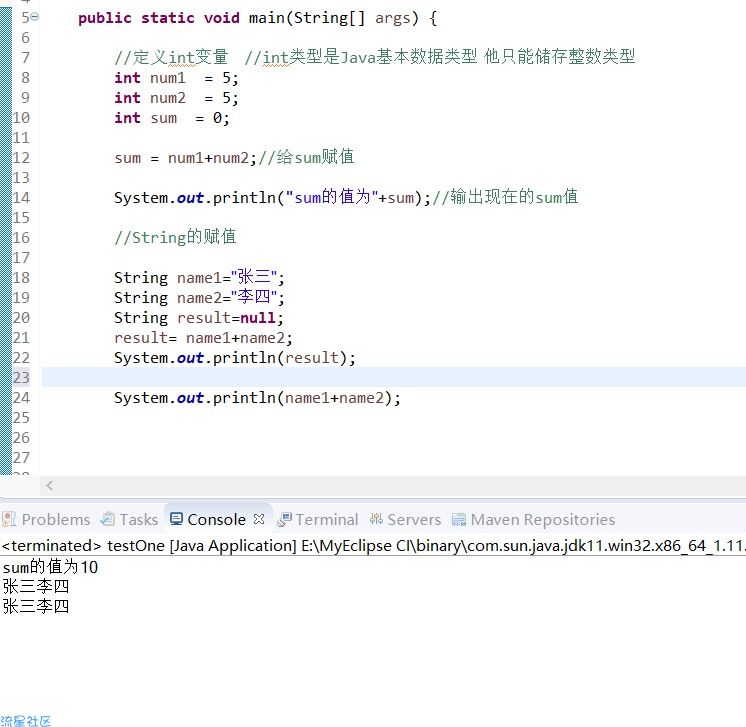
Task: Switch to the Servers tab
Action: pyautogui.click(x=405, y=520)
